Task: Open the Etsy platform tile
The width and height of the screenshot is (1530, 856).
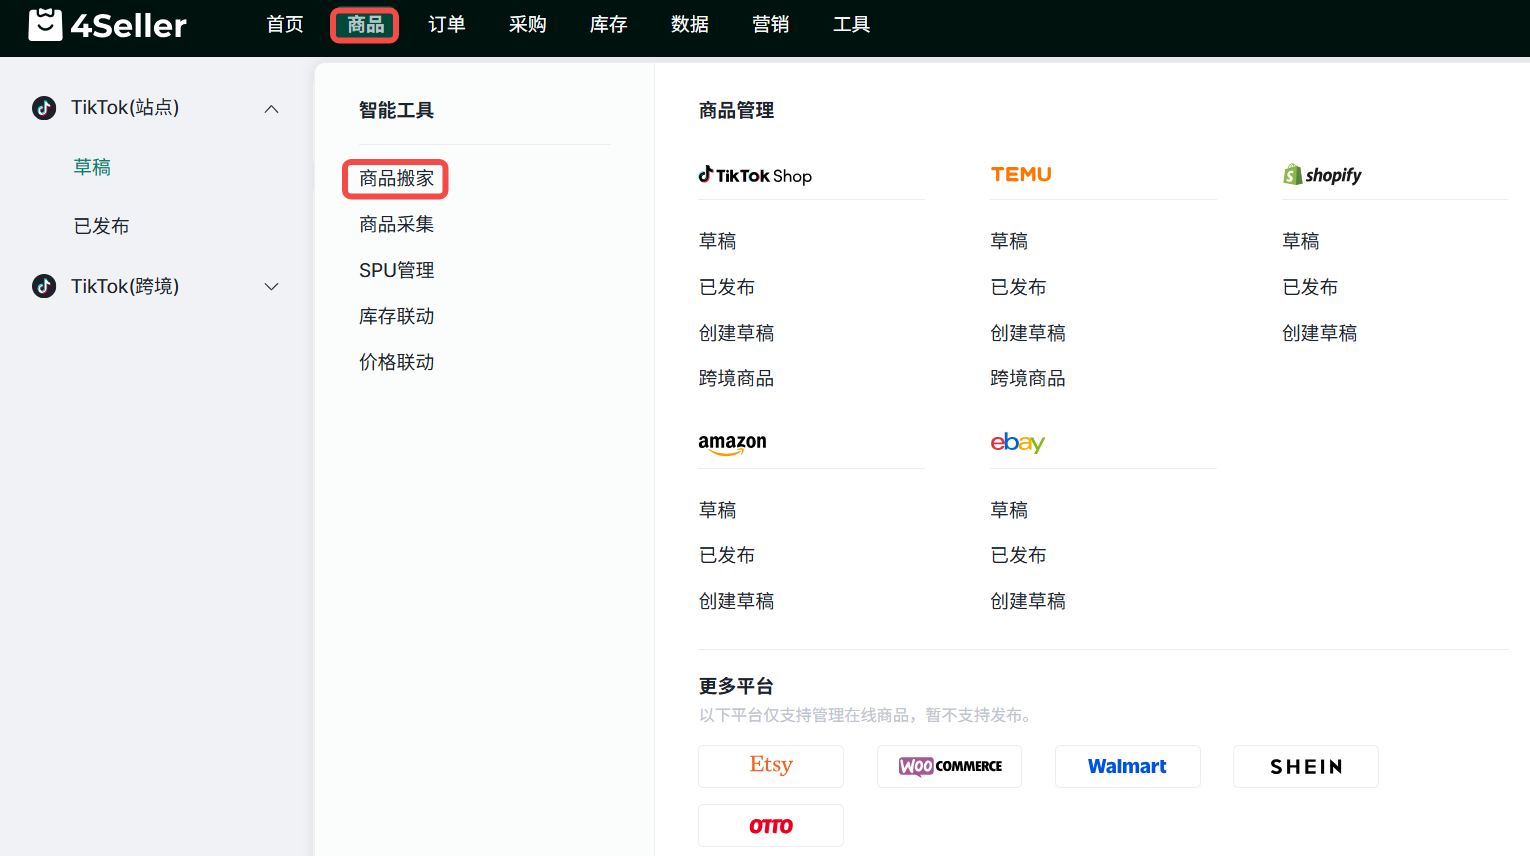Action: [770, 766]
